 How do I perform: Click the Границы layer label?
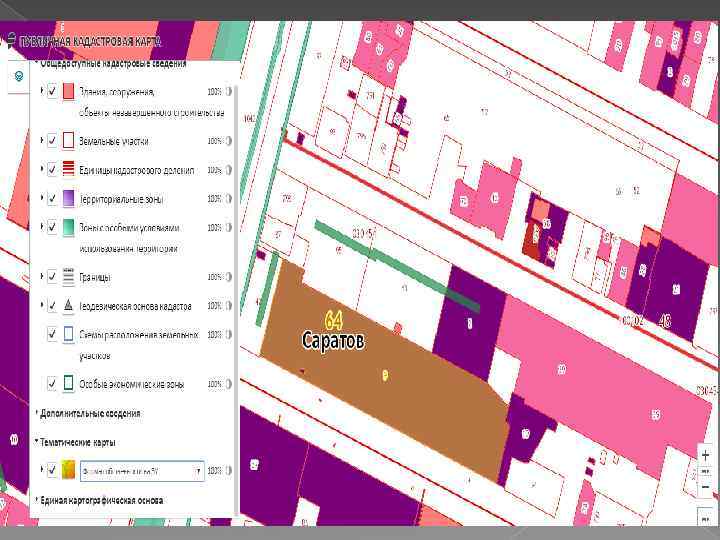95,277
